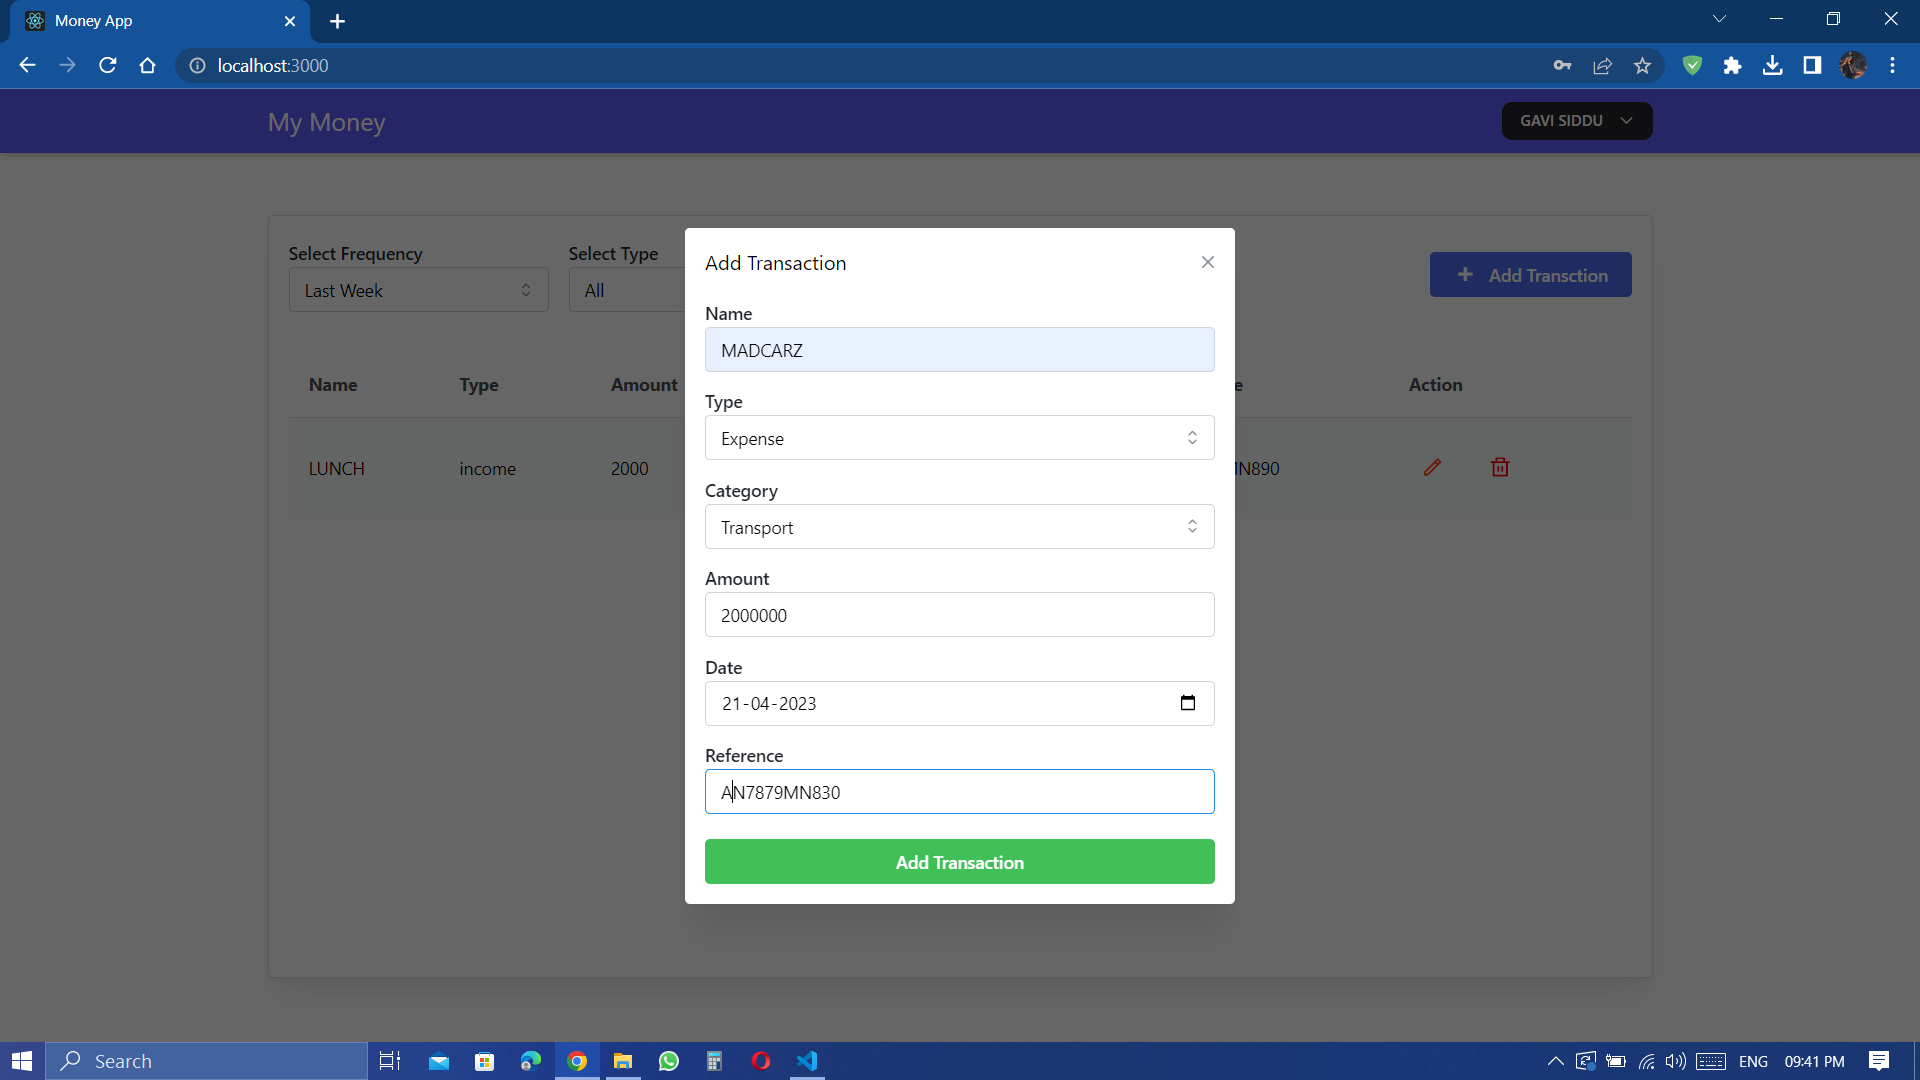Click inside the Reference input field
This screenshot has width=1920, height=1080.
tap(959, 791)
